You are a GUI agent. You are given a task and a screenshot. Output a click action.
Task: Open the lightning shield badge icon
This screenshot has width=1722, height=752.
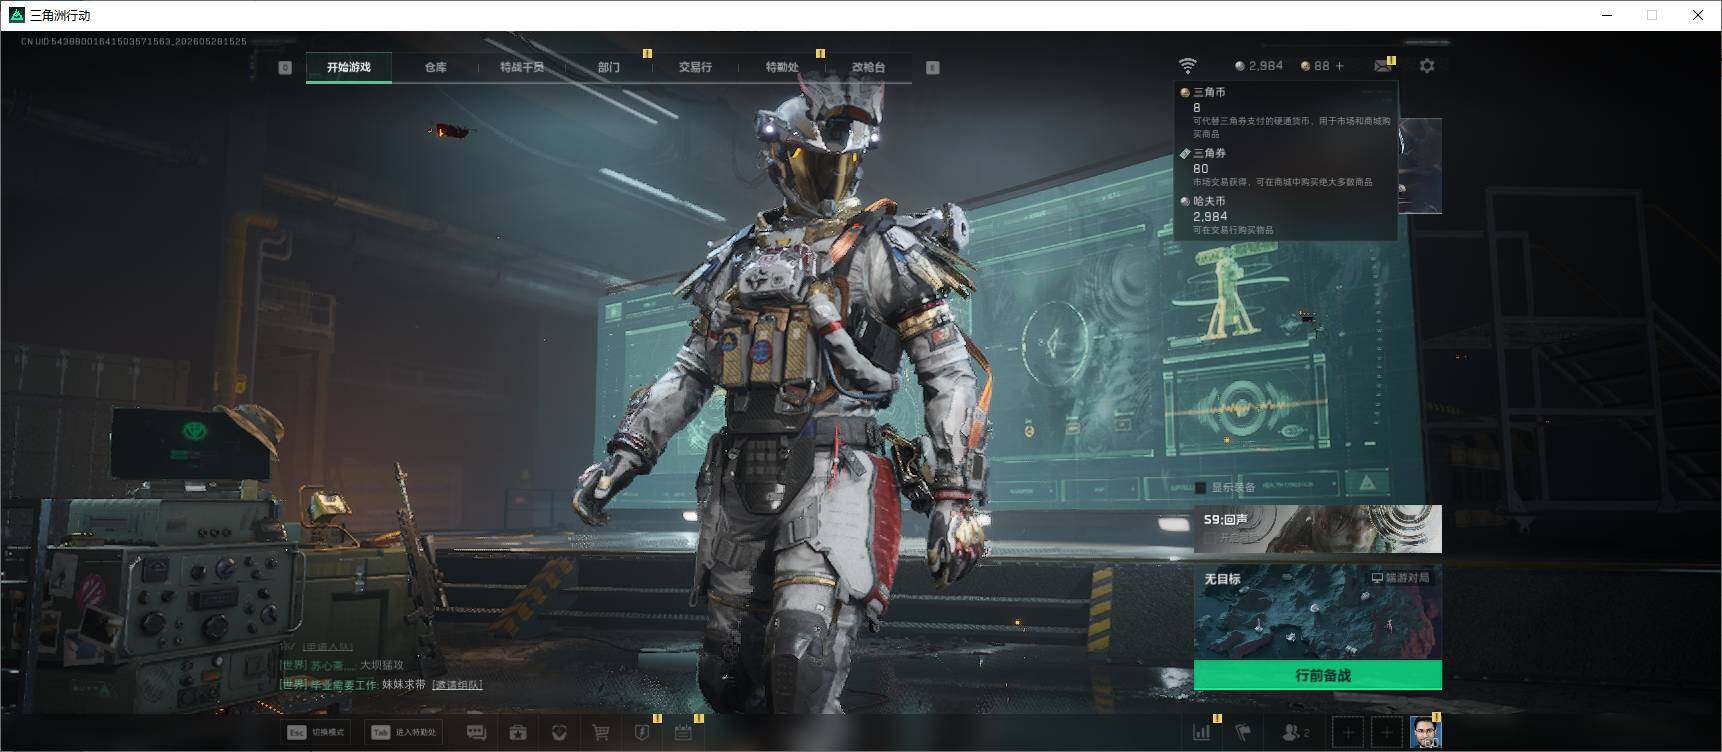(641, 732)
